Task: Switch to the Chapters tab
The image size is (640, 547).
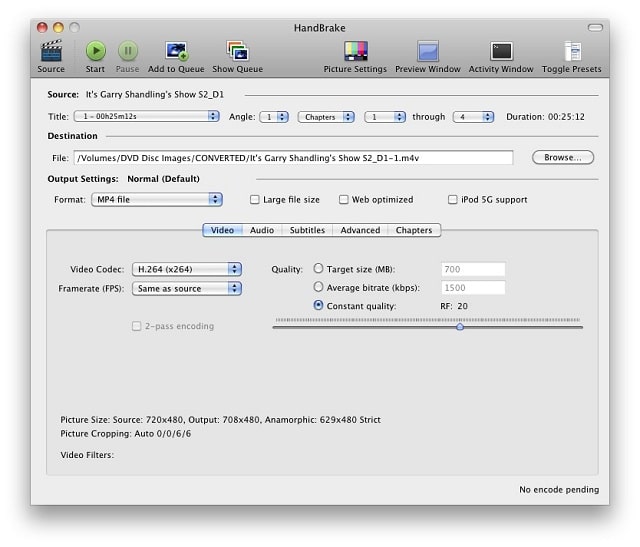Action: pos(414,230)
